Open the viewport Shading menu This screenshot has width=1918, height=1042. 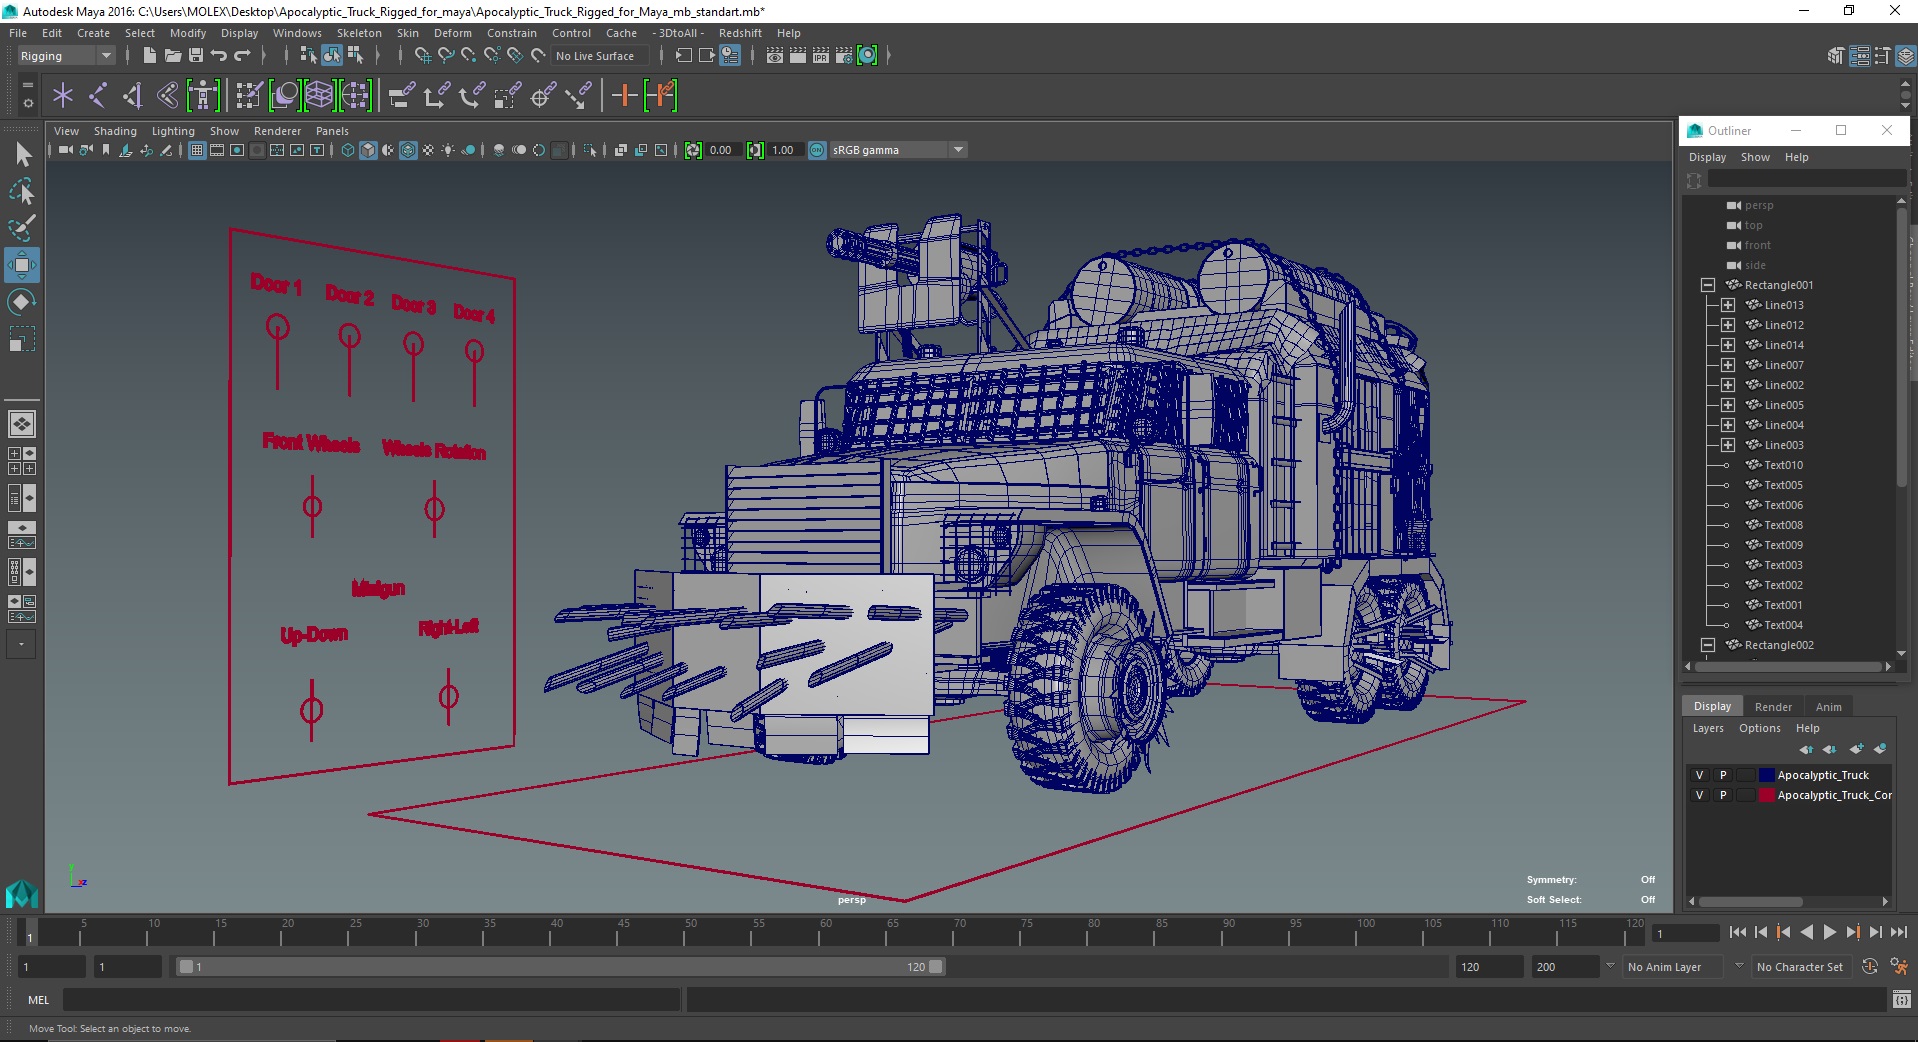coord(115,131)
